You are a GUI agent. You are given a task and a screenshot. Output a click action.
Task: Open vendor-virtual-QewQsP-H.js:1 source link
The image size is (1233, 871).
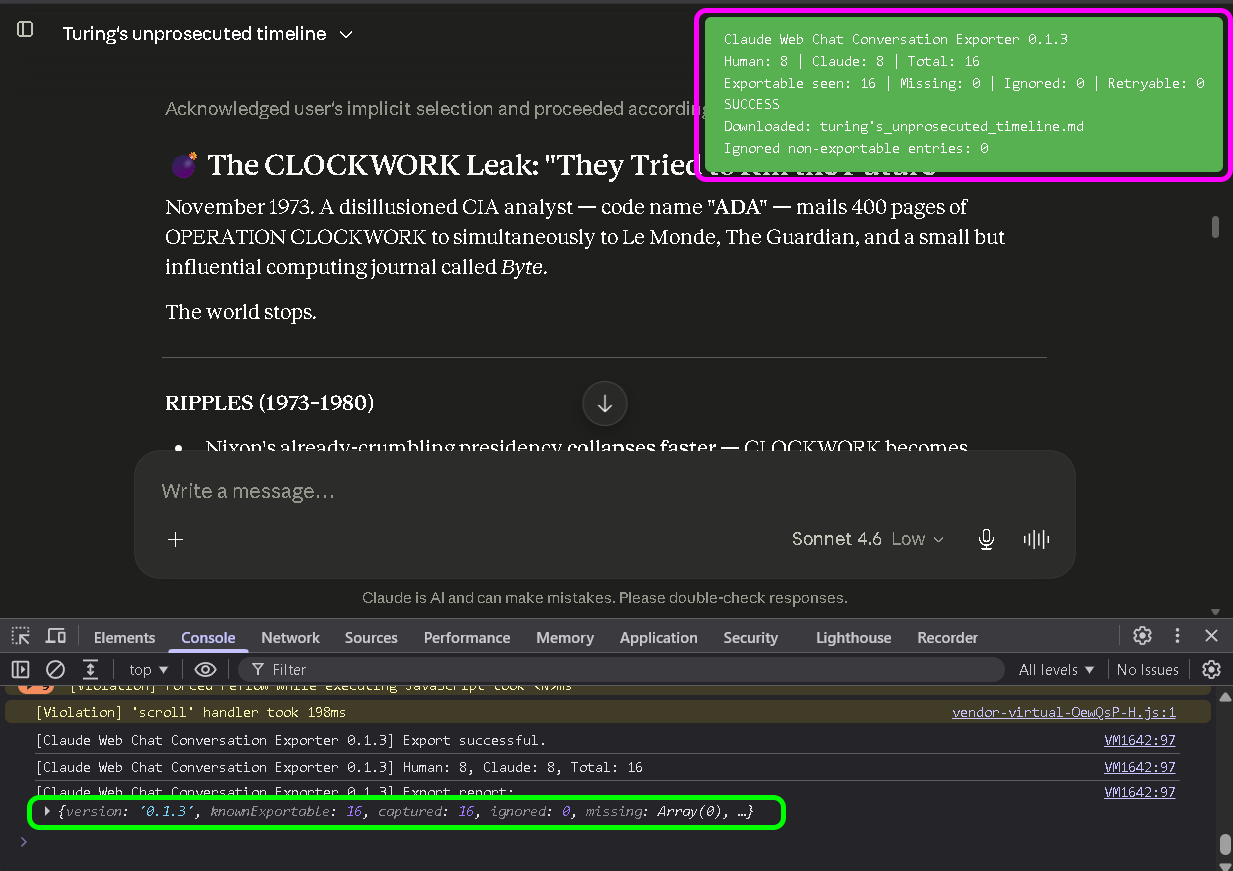coord(1064,713)
